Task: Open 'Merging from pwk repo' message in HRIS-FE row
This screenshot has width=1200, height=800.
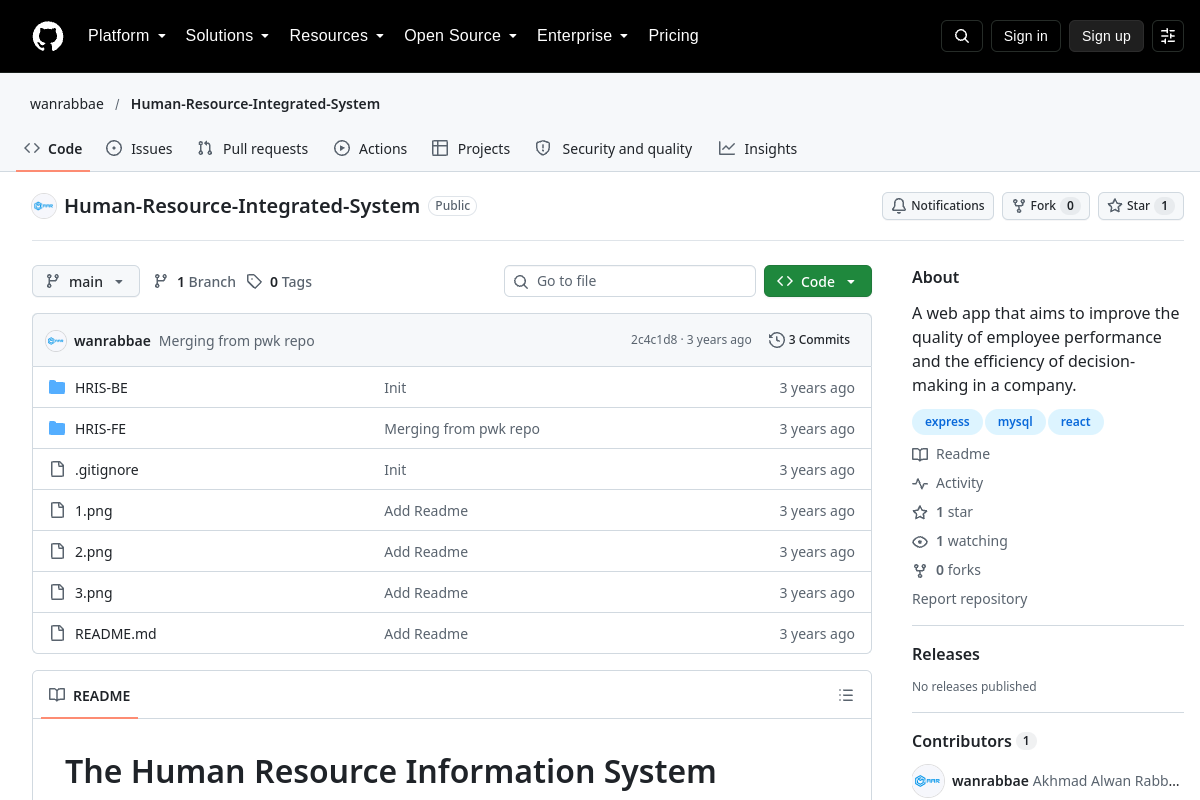Action: [462, 429]
